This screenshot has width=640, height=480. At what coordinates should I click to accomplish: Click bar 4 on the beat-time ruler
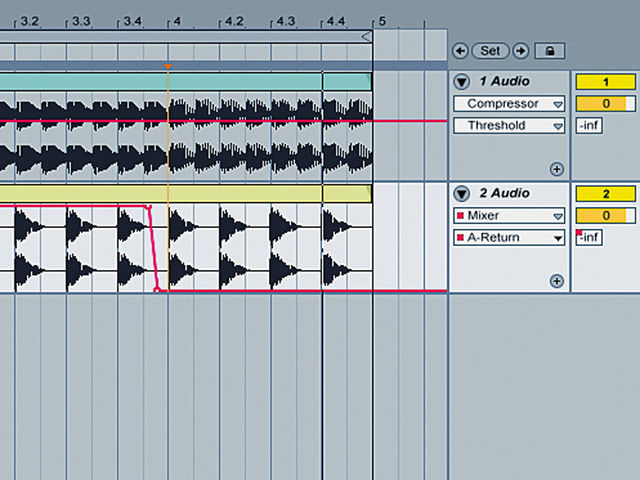tap(177, 22)
